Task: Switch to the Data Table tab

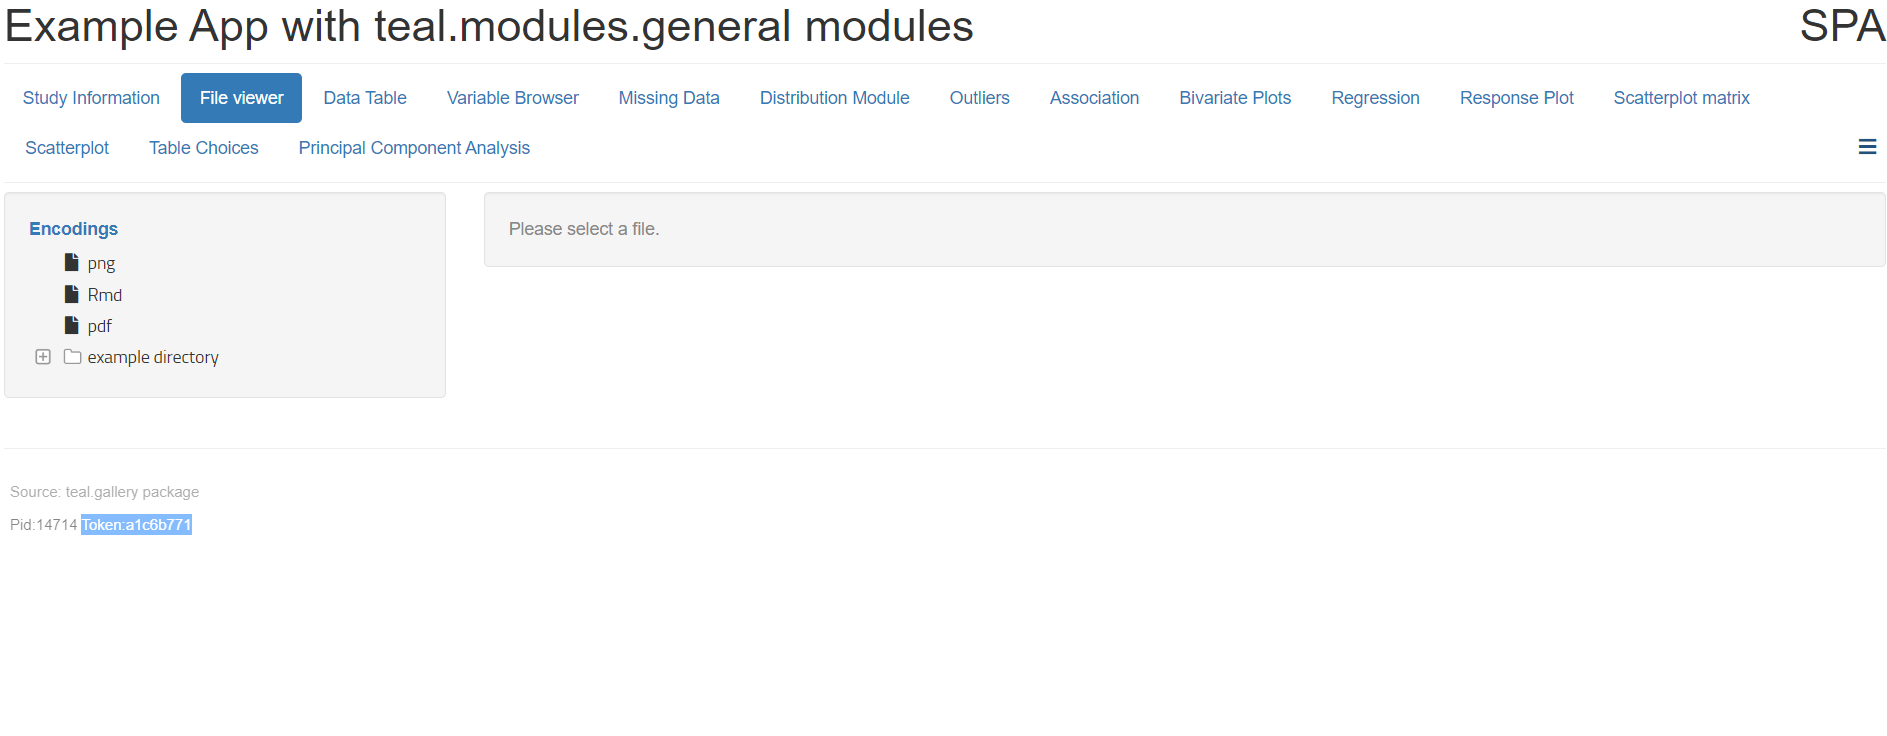Action: (364, 97)
